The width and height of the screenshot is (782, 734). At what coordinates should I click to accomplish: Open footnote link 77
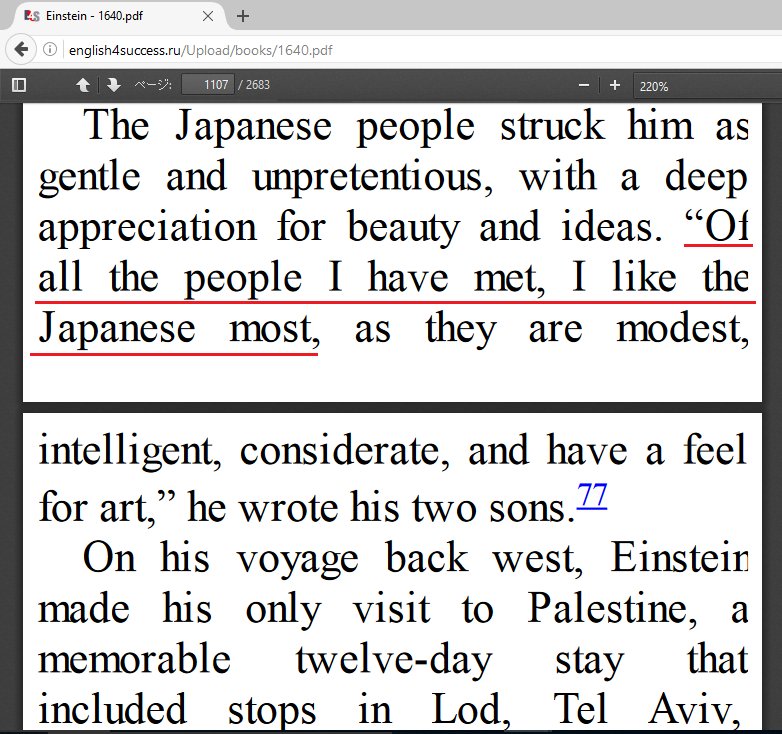592,496
